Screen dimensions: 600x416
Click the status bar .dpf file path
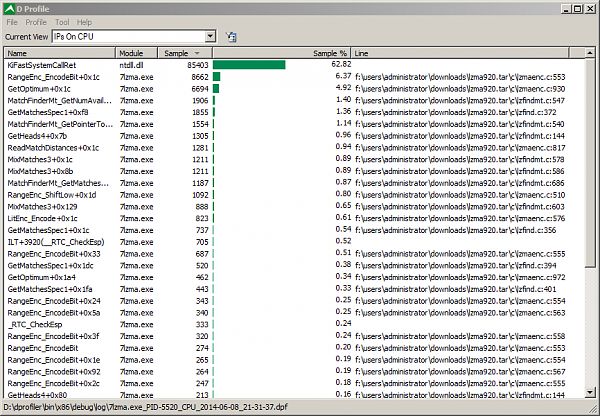(x=145, y=407)
